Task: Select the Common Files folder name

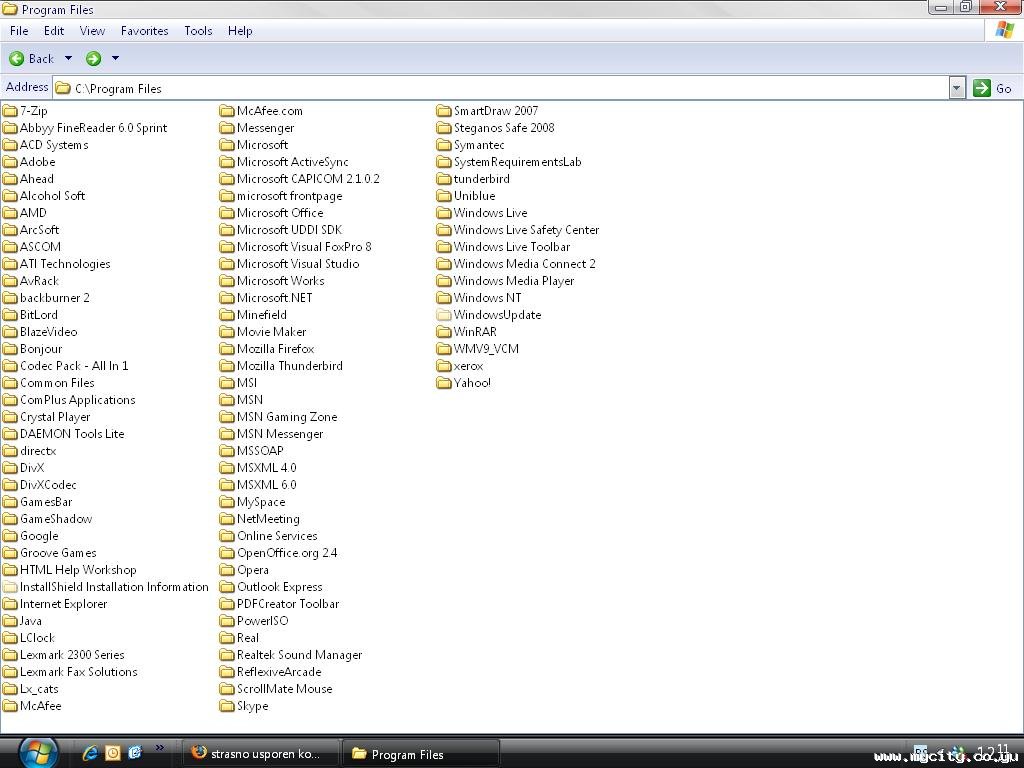Action: pos(57,383)
